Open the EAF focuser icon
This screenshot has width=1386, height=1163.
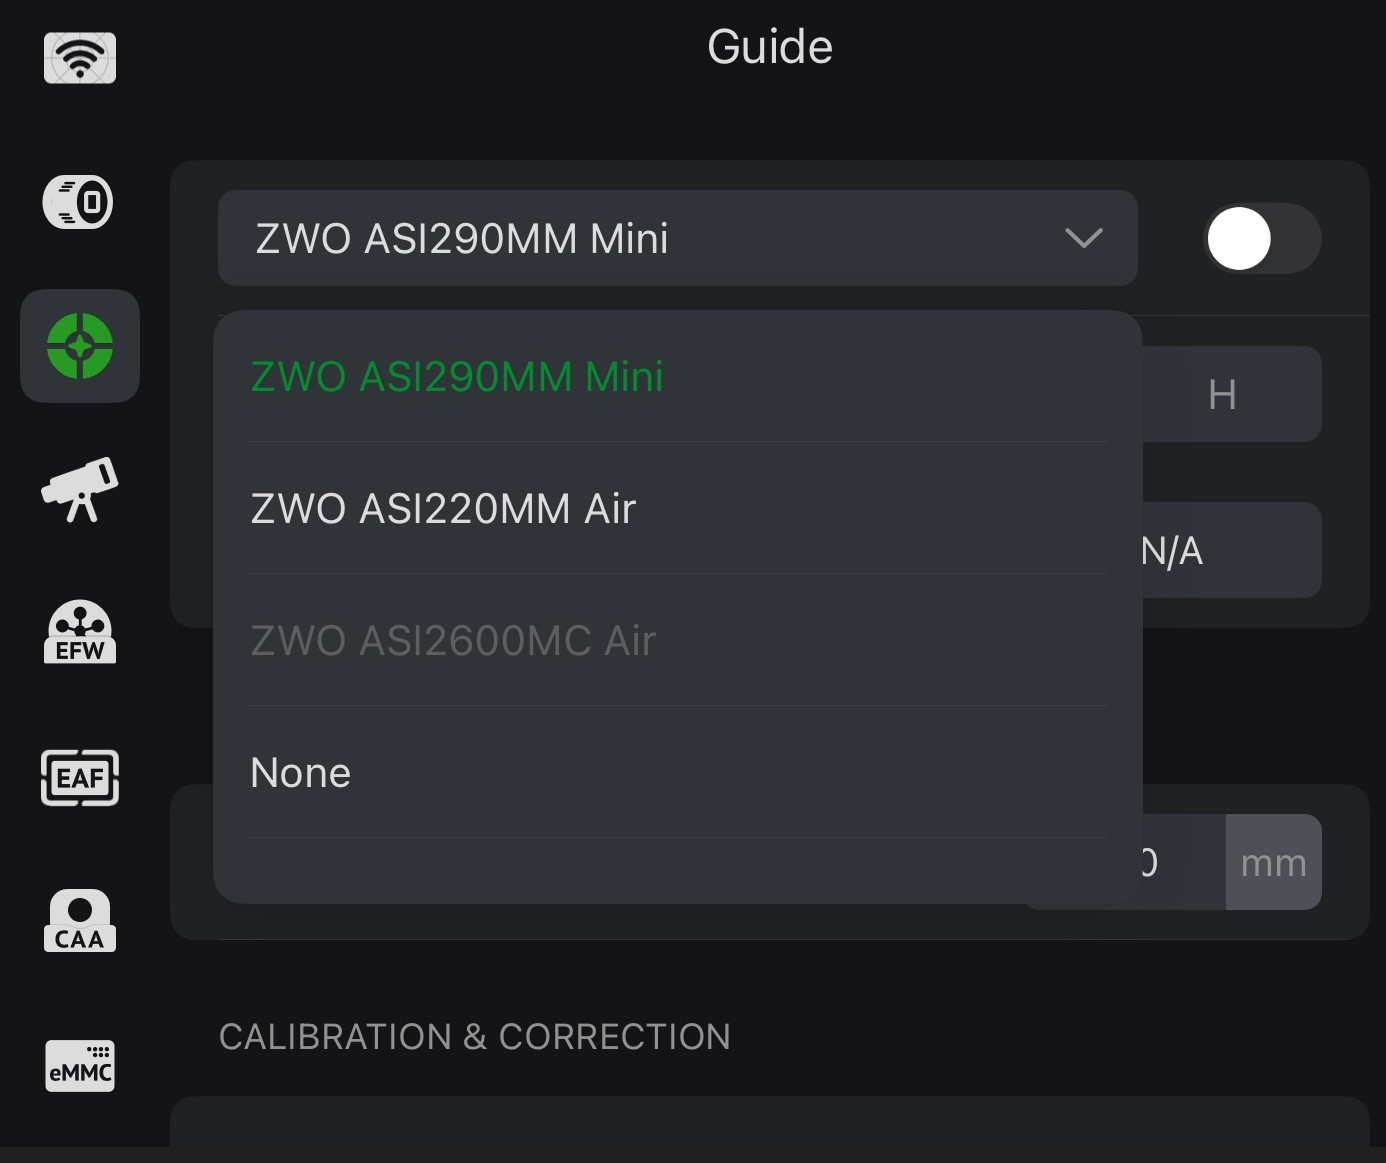pos(80,777)
